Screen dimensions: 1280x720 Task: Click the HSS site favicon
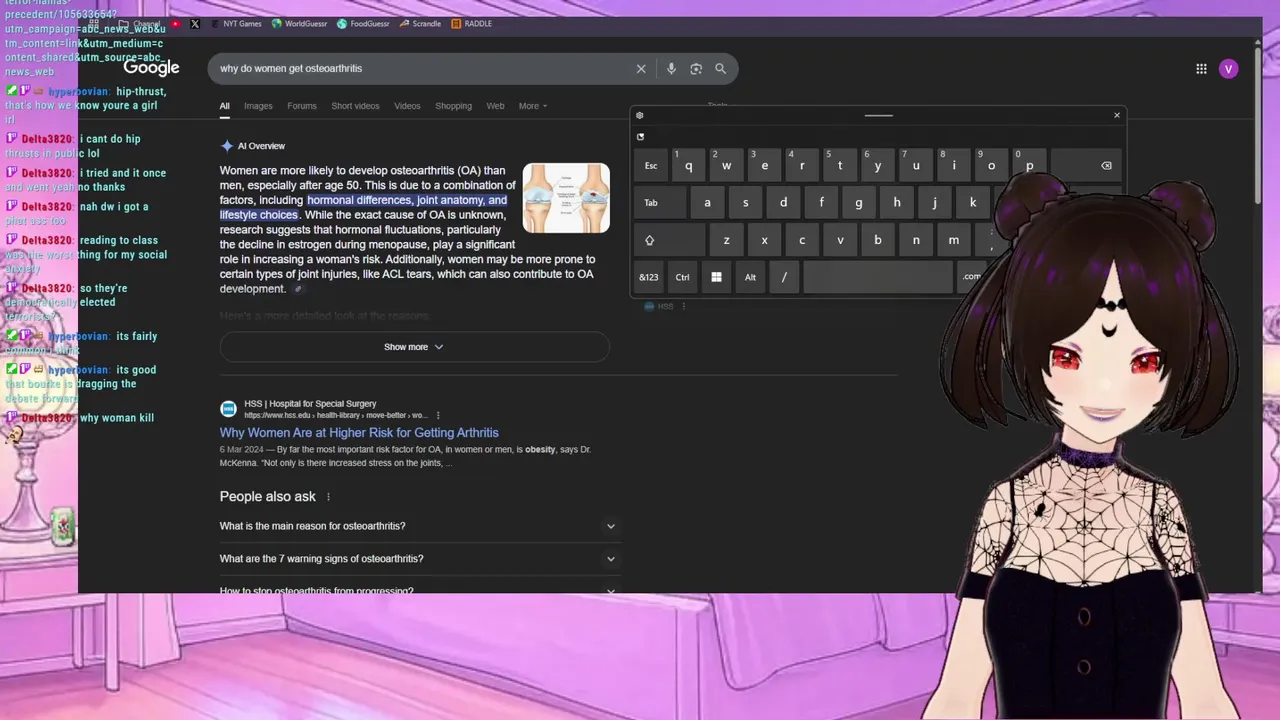228,409
